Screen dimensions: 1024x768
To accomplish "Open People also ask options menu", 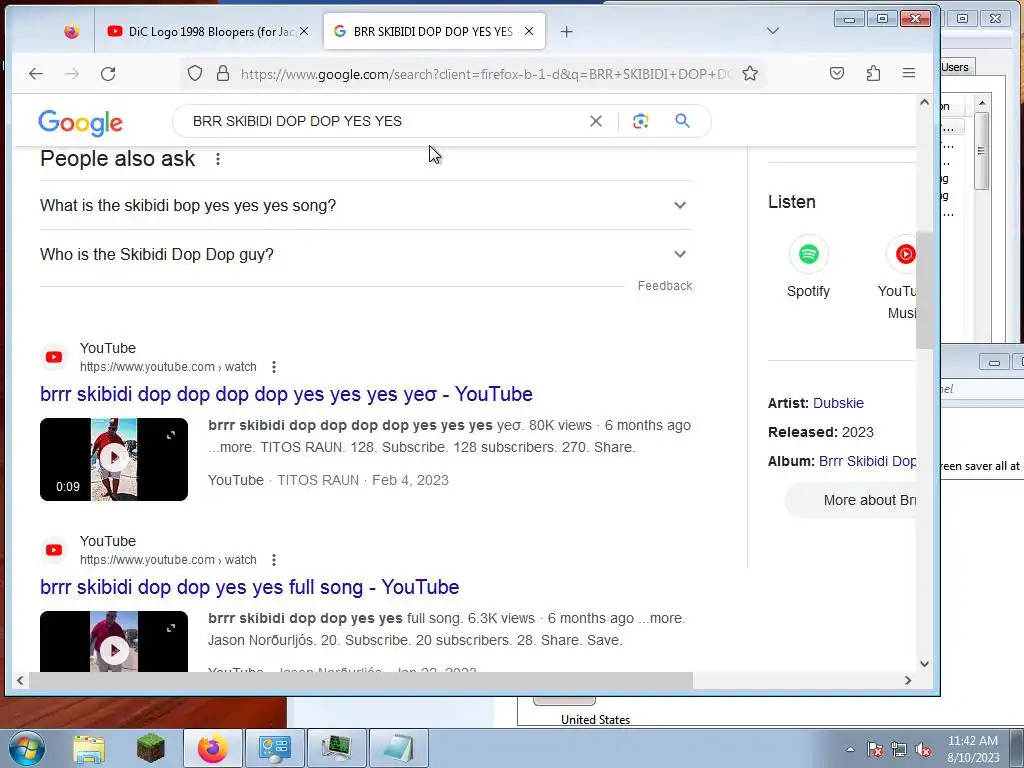I will pos(217,159).
